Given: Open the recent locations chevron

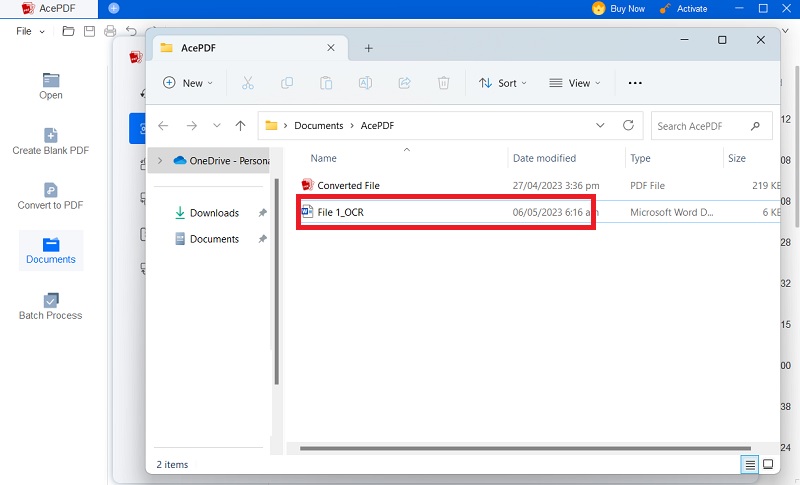Looking at the screenshot, I should [x=217, y=125].
